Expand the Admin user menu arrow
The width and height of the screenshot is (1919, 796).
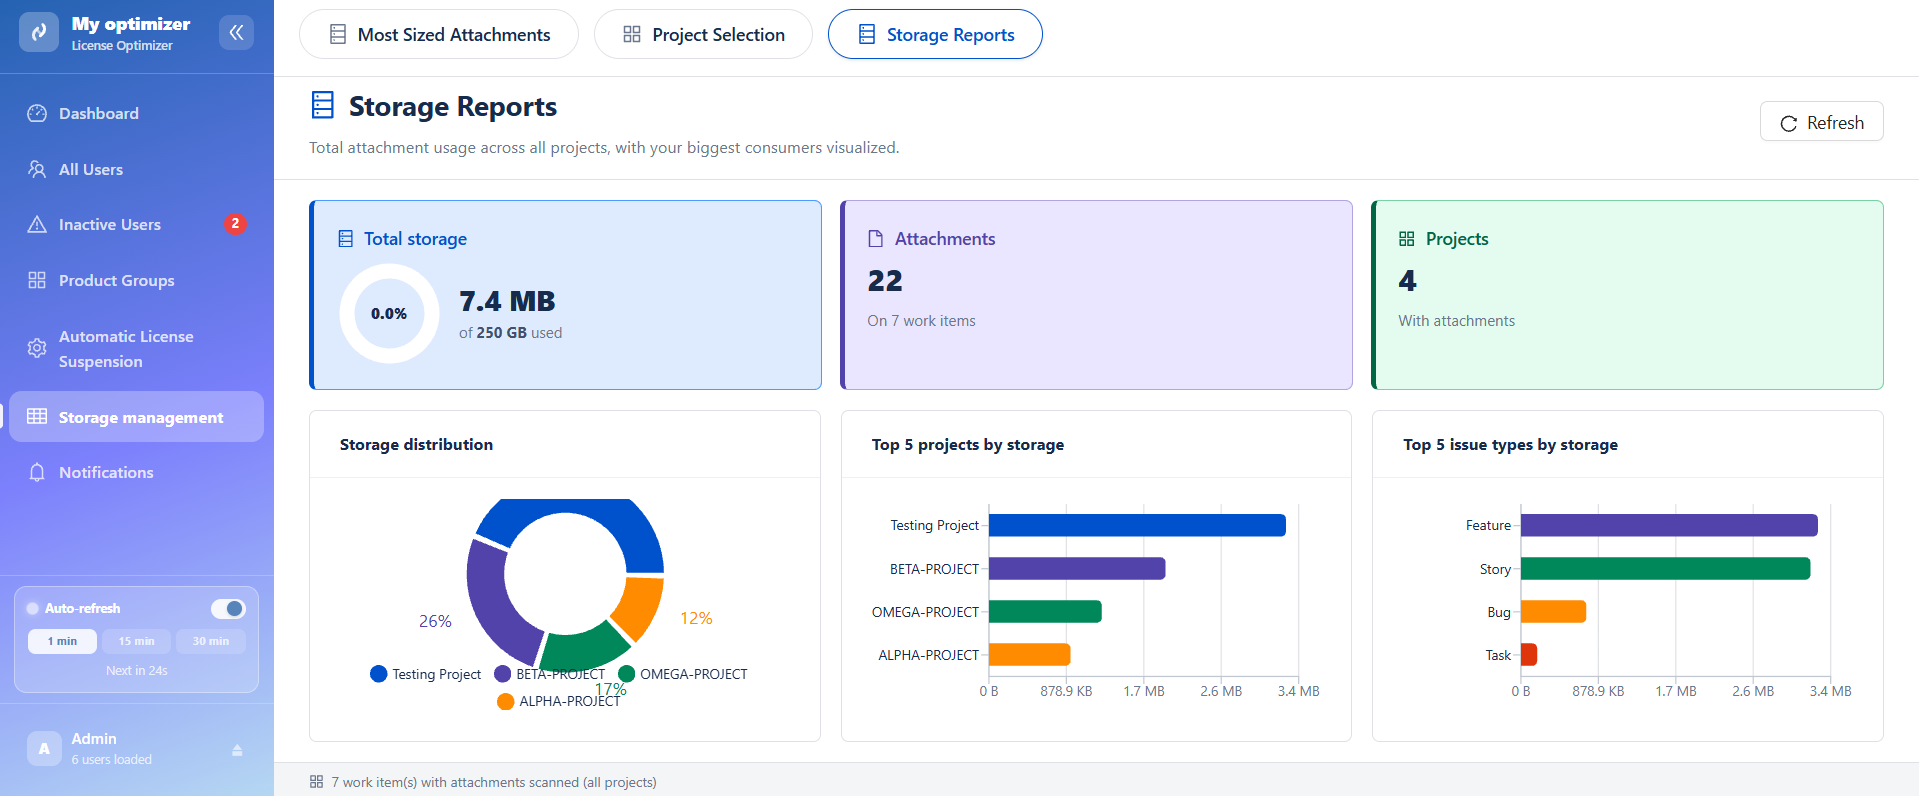tap(237, 750)
